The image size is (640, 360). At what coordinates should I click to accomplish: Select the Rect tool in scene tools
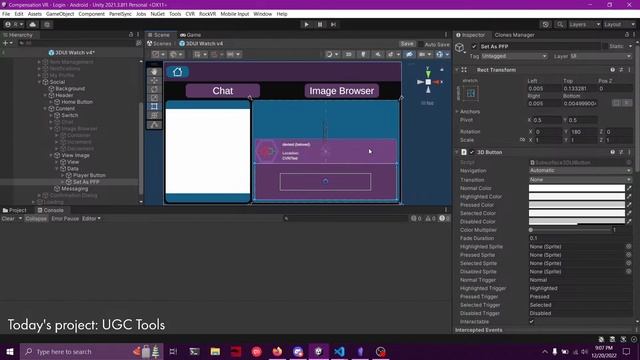point(154,107)
